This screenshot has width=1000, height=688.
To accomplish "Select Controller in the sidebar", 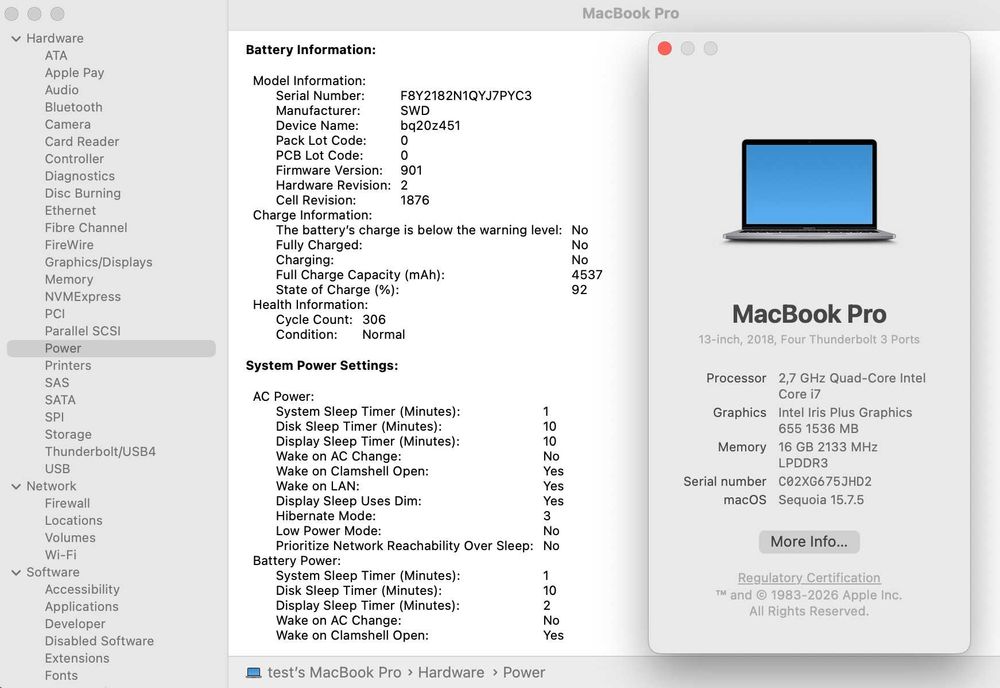I will click(74, 159).
